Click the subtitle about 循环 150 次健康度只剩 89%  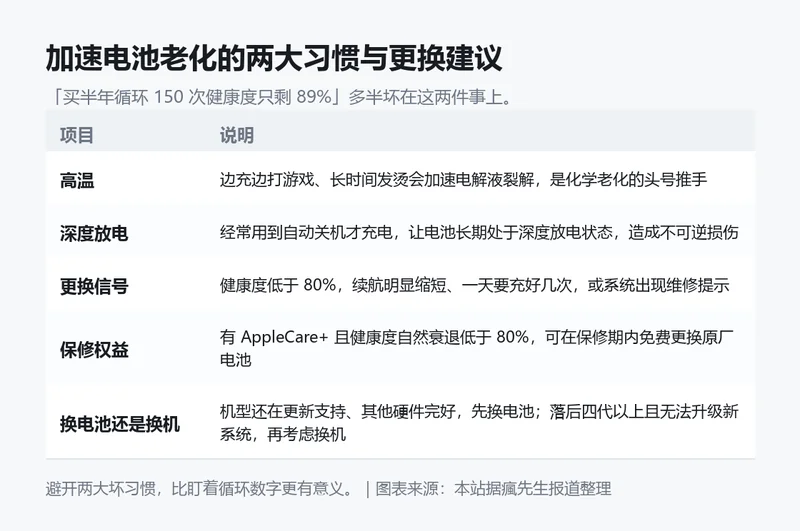click(x=281, y=97)
